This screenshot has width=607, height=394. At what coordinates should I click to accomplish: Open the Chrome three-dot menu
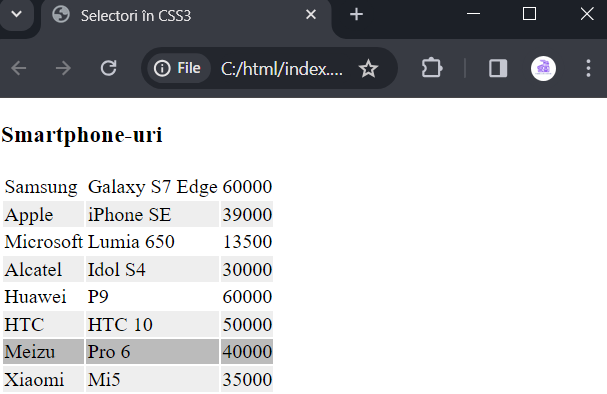click(x=588, y=68)
